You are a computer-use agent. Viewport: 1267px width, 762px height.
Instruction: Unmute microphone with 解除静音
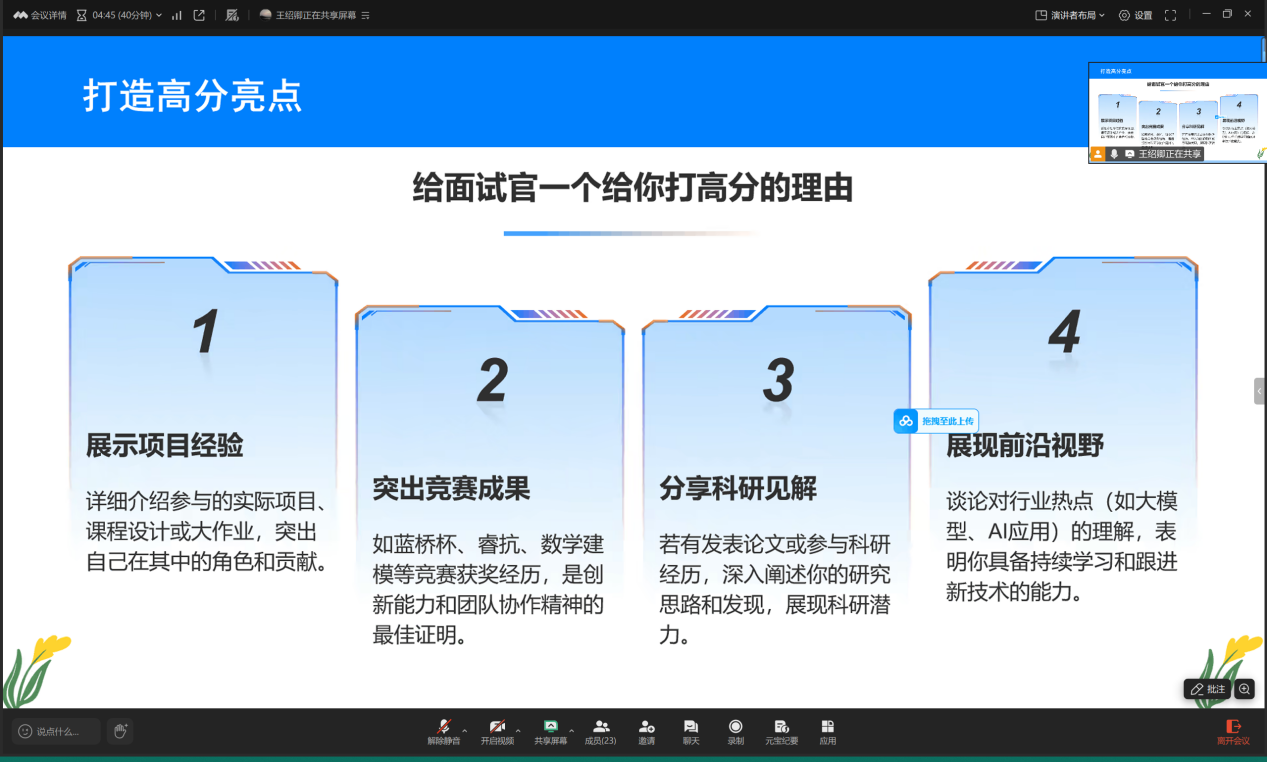pos(443,731)
